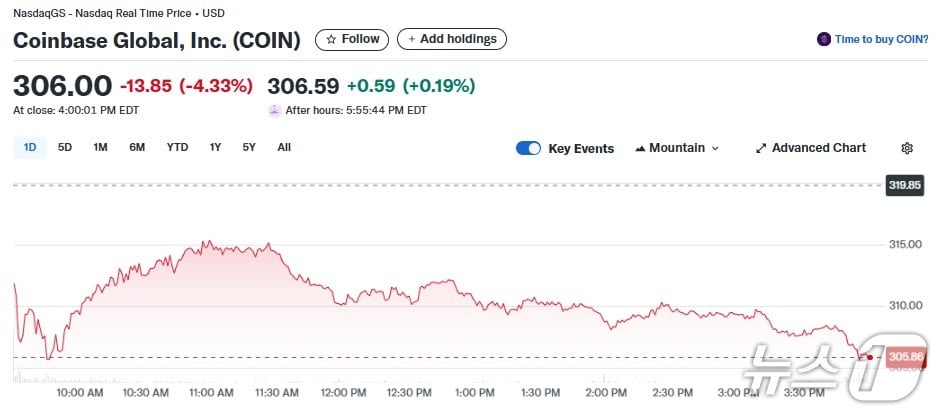
Task: Open chart settings gear icon
Action: pos(907,148)
